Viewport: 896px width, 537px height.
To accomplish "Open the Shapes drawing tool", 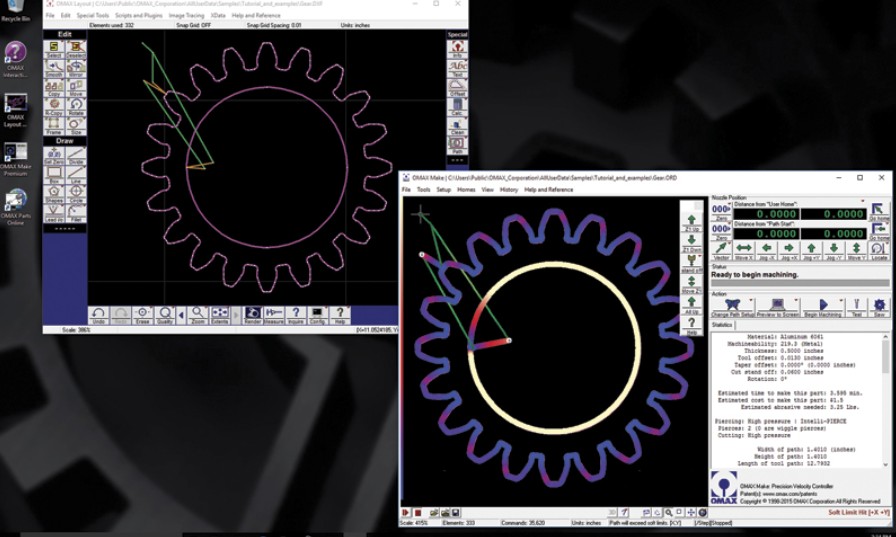I will click(x=54, y=194).
